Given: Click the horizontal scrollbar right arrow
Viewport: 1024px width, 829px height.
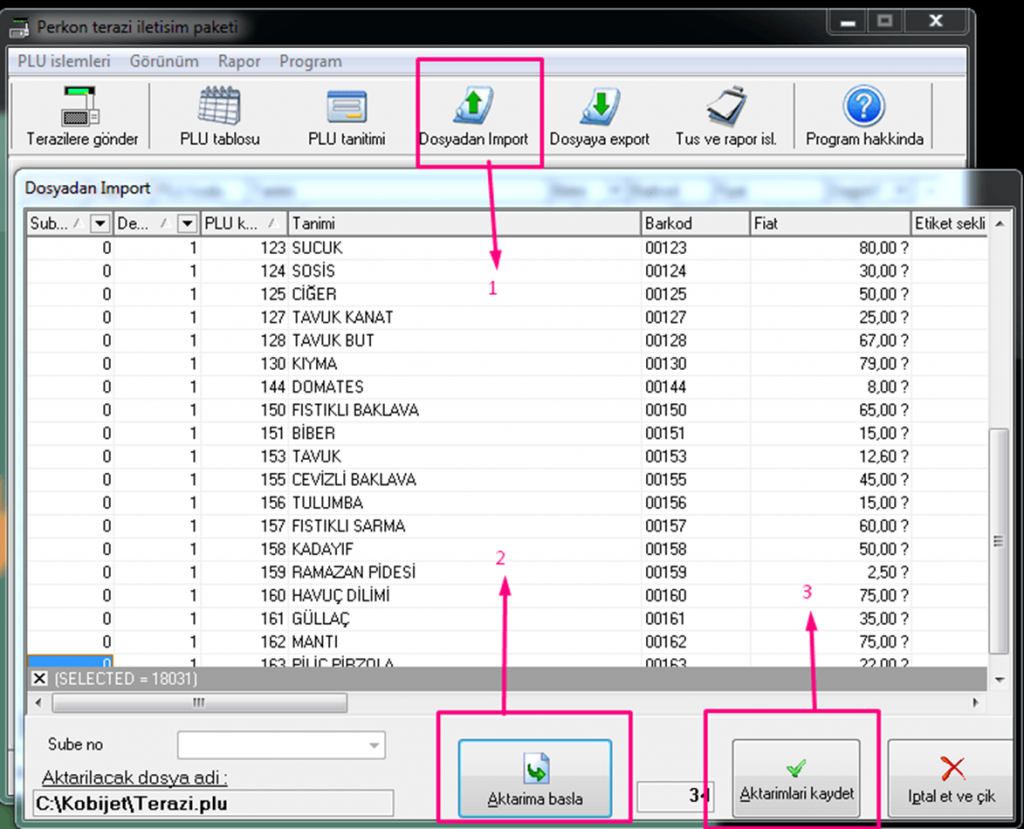Looking at the screenshot, I should 976,703.
